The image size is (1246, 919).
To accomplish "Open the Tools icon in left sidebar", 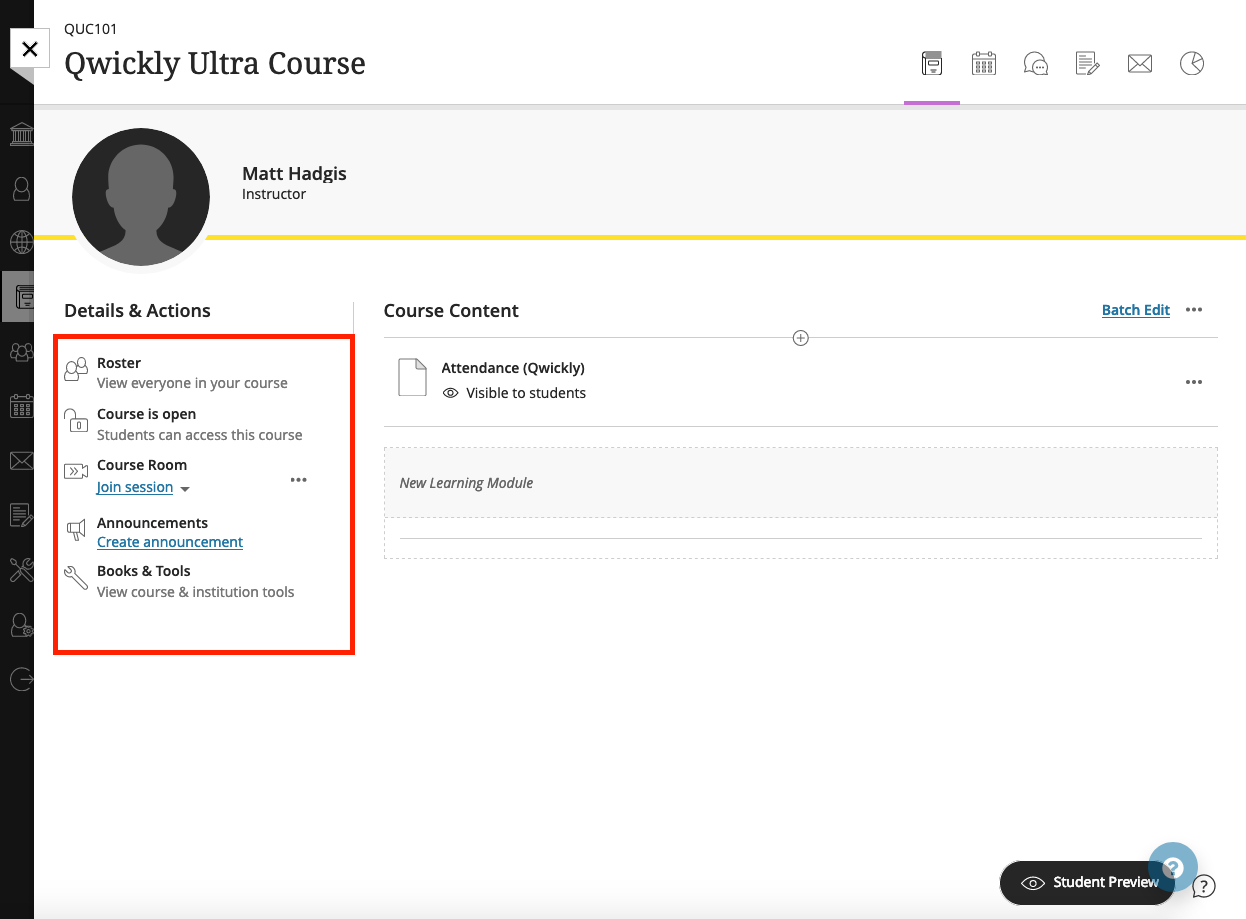I will point(21,569).
